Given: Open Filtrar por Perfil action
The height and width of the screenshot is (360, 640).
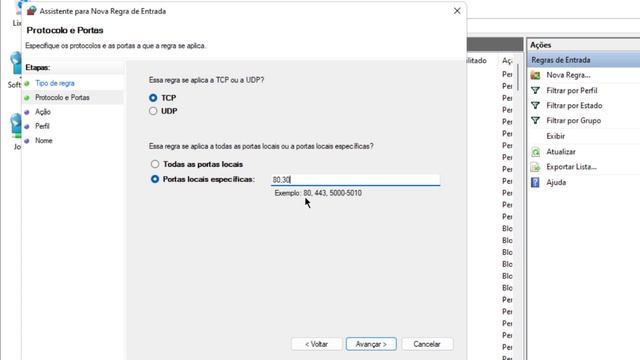Looking at the screenshot, I should [572, 91].
